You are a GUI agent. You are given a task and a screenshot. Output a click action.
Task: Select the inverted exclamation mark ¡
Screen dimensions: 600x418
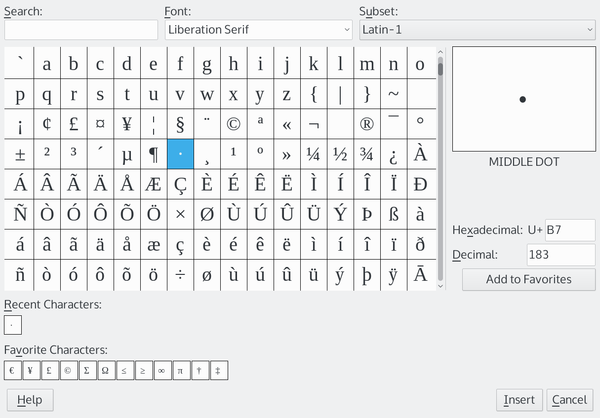click(20, 124)
